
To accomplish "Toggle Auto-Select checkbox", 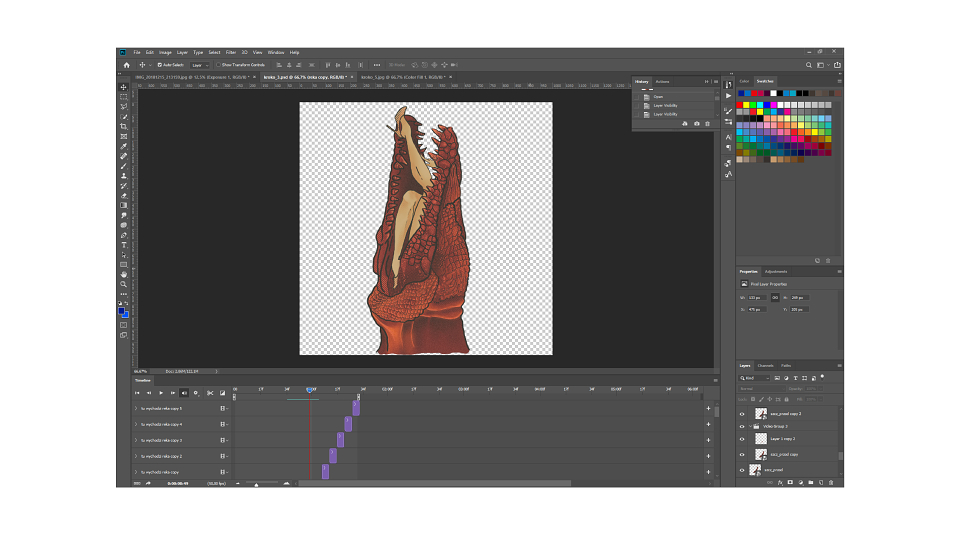I will point(160,65).
